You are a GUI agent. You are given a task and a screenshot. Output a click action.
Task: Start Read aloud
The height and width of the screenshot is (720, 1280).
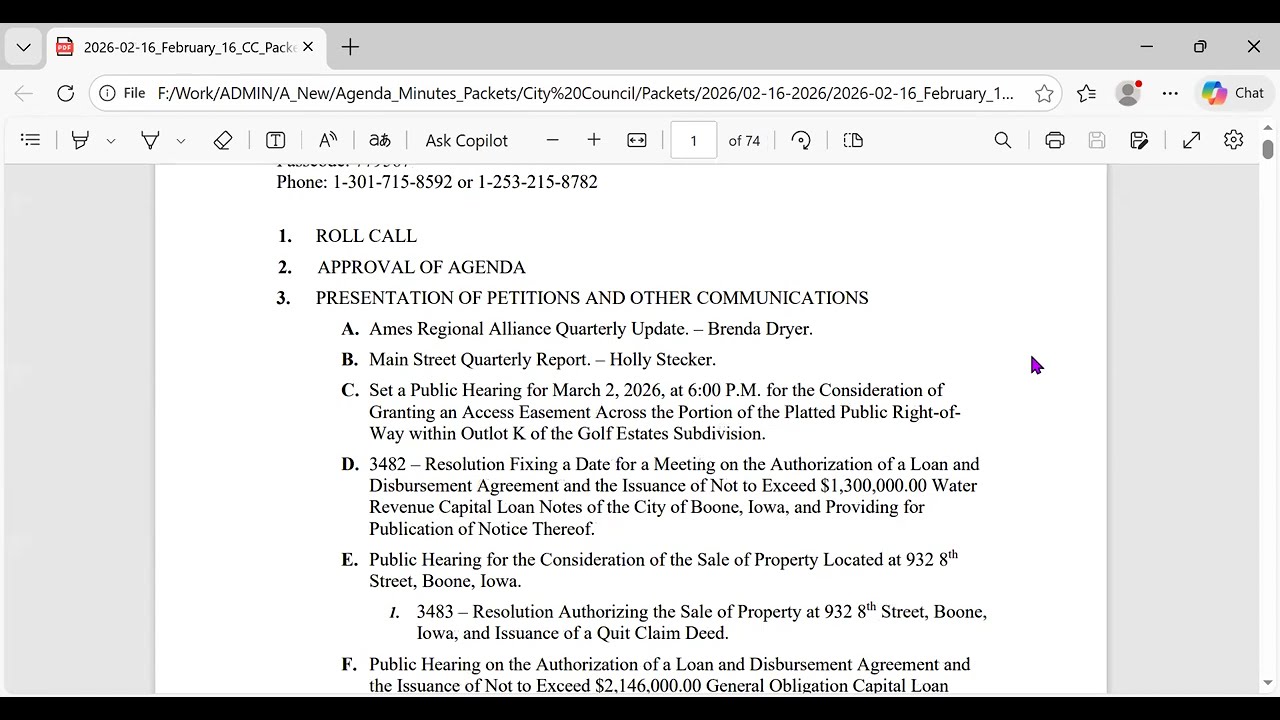pos(328,140)
